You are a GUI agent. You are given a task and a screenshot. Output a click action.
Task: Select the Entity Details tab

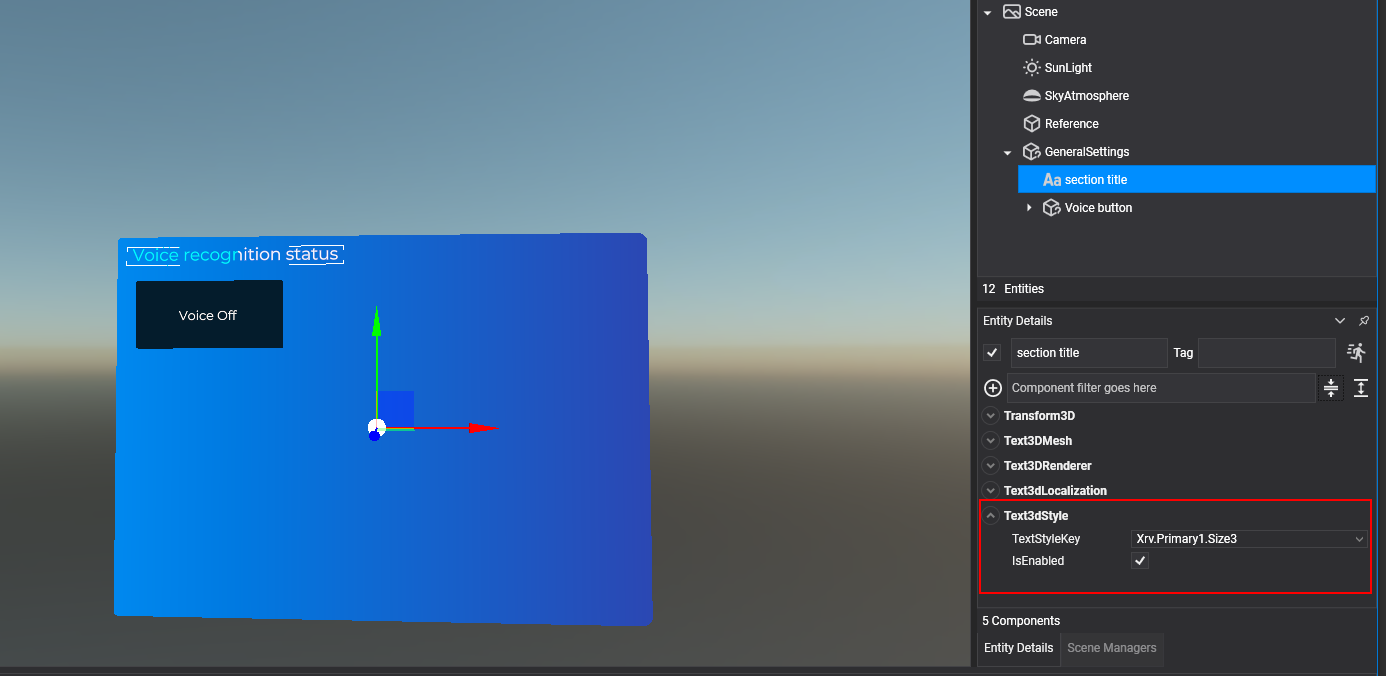pos(1018,648)
